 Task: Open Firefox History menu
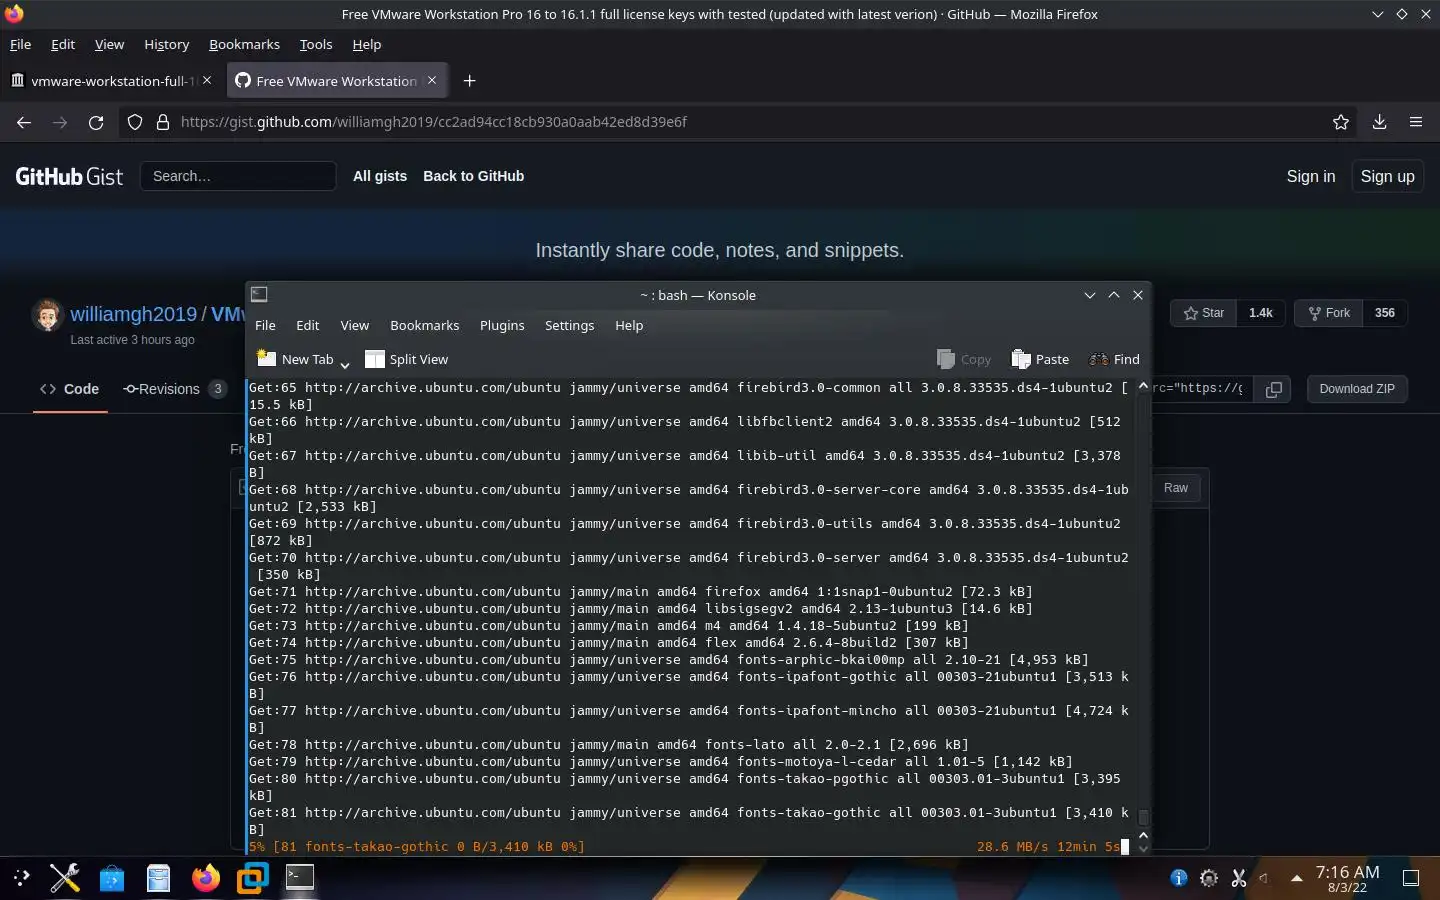pos(166,44)
